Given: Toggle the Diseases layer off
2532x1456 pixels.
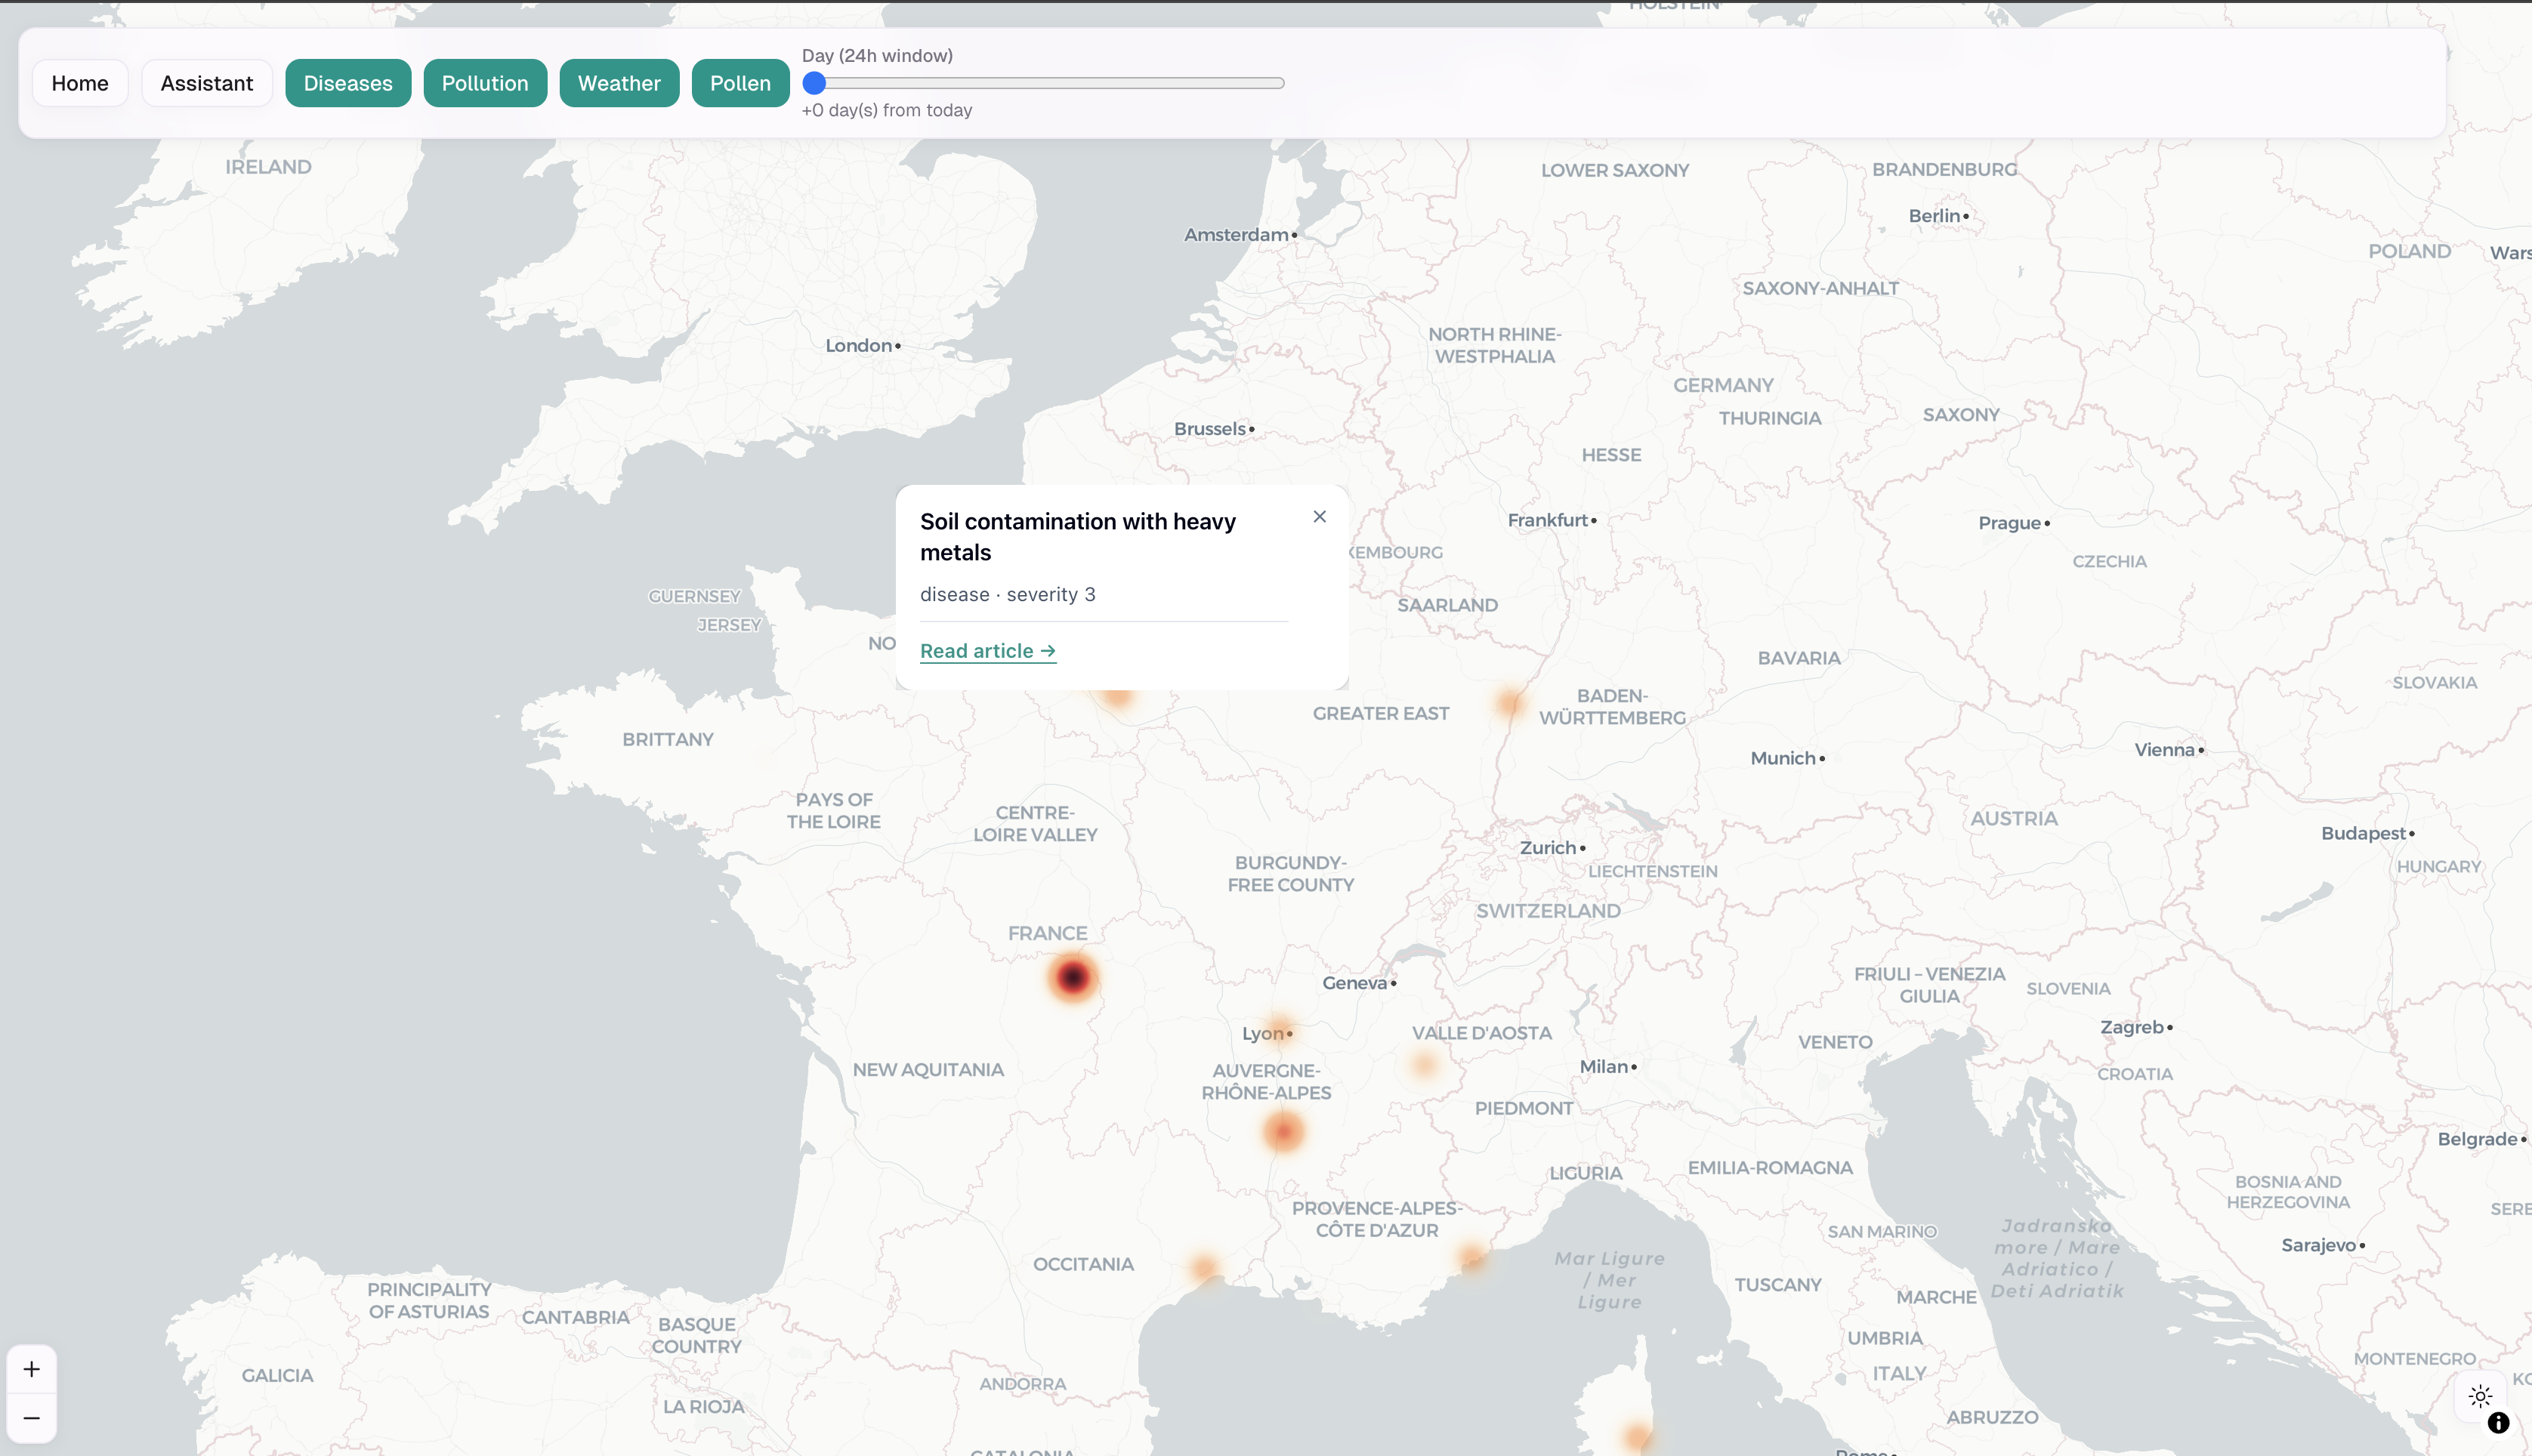Looking at the screenshot, I should [x=348, y=83].
